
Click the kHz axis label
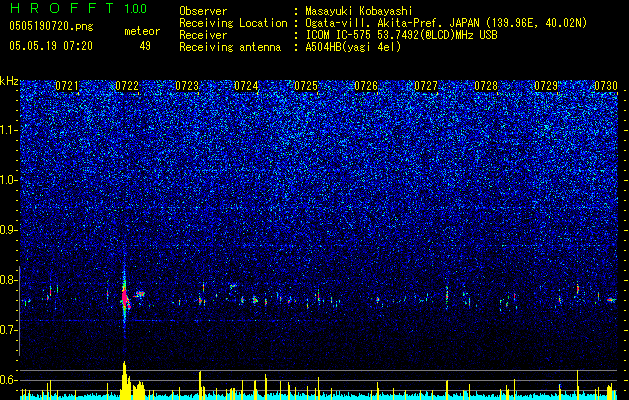tap(9, 81)
